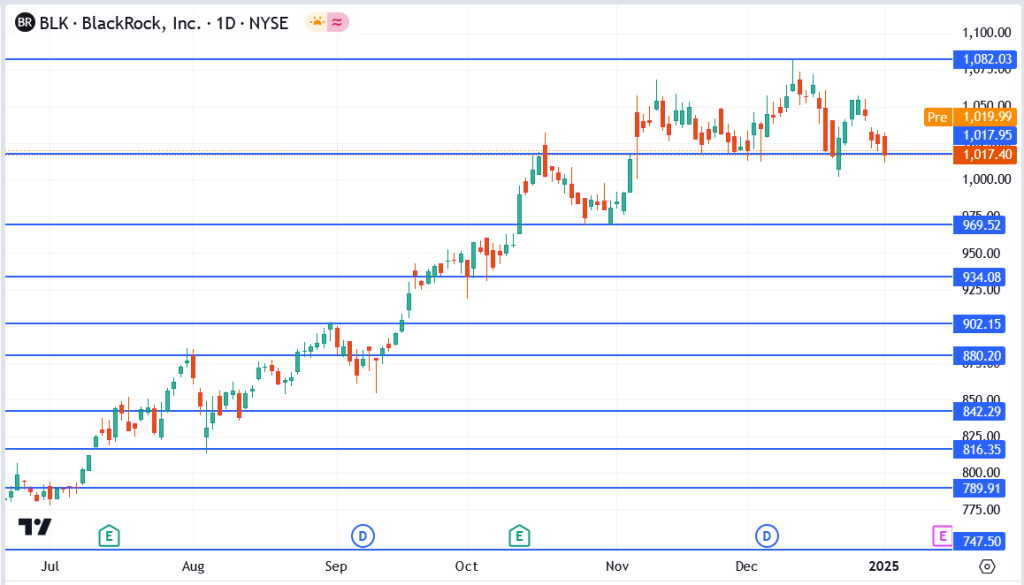Select the 969.52 horizontal line label
Image resolution: width=1024 pixels, height=585 pixels.
tap(983, 225)
